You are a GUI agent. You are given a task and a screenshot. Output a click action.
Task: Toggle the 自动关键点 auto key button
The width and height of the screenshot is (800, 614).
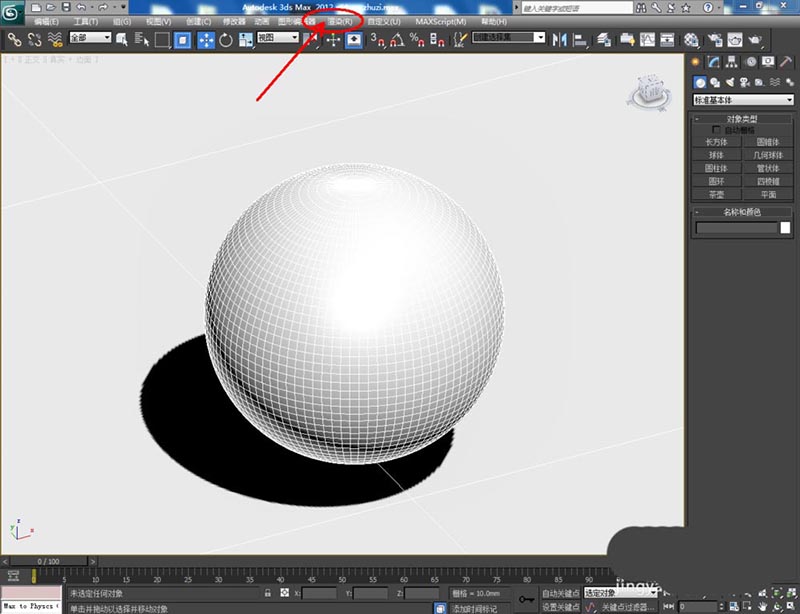click(x=560, y=593)
